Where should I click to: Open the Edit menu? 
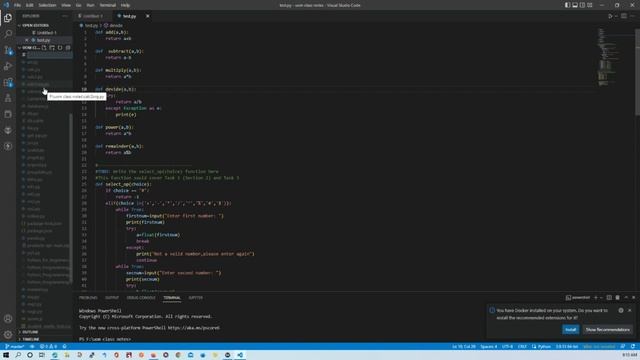click(x=29, y=5)
